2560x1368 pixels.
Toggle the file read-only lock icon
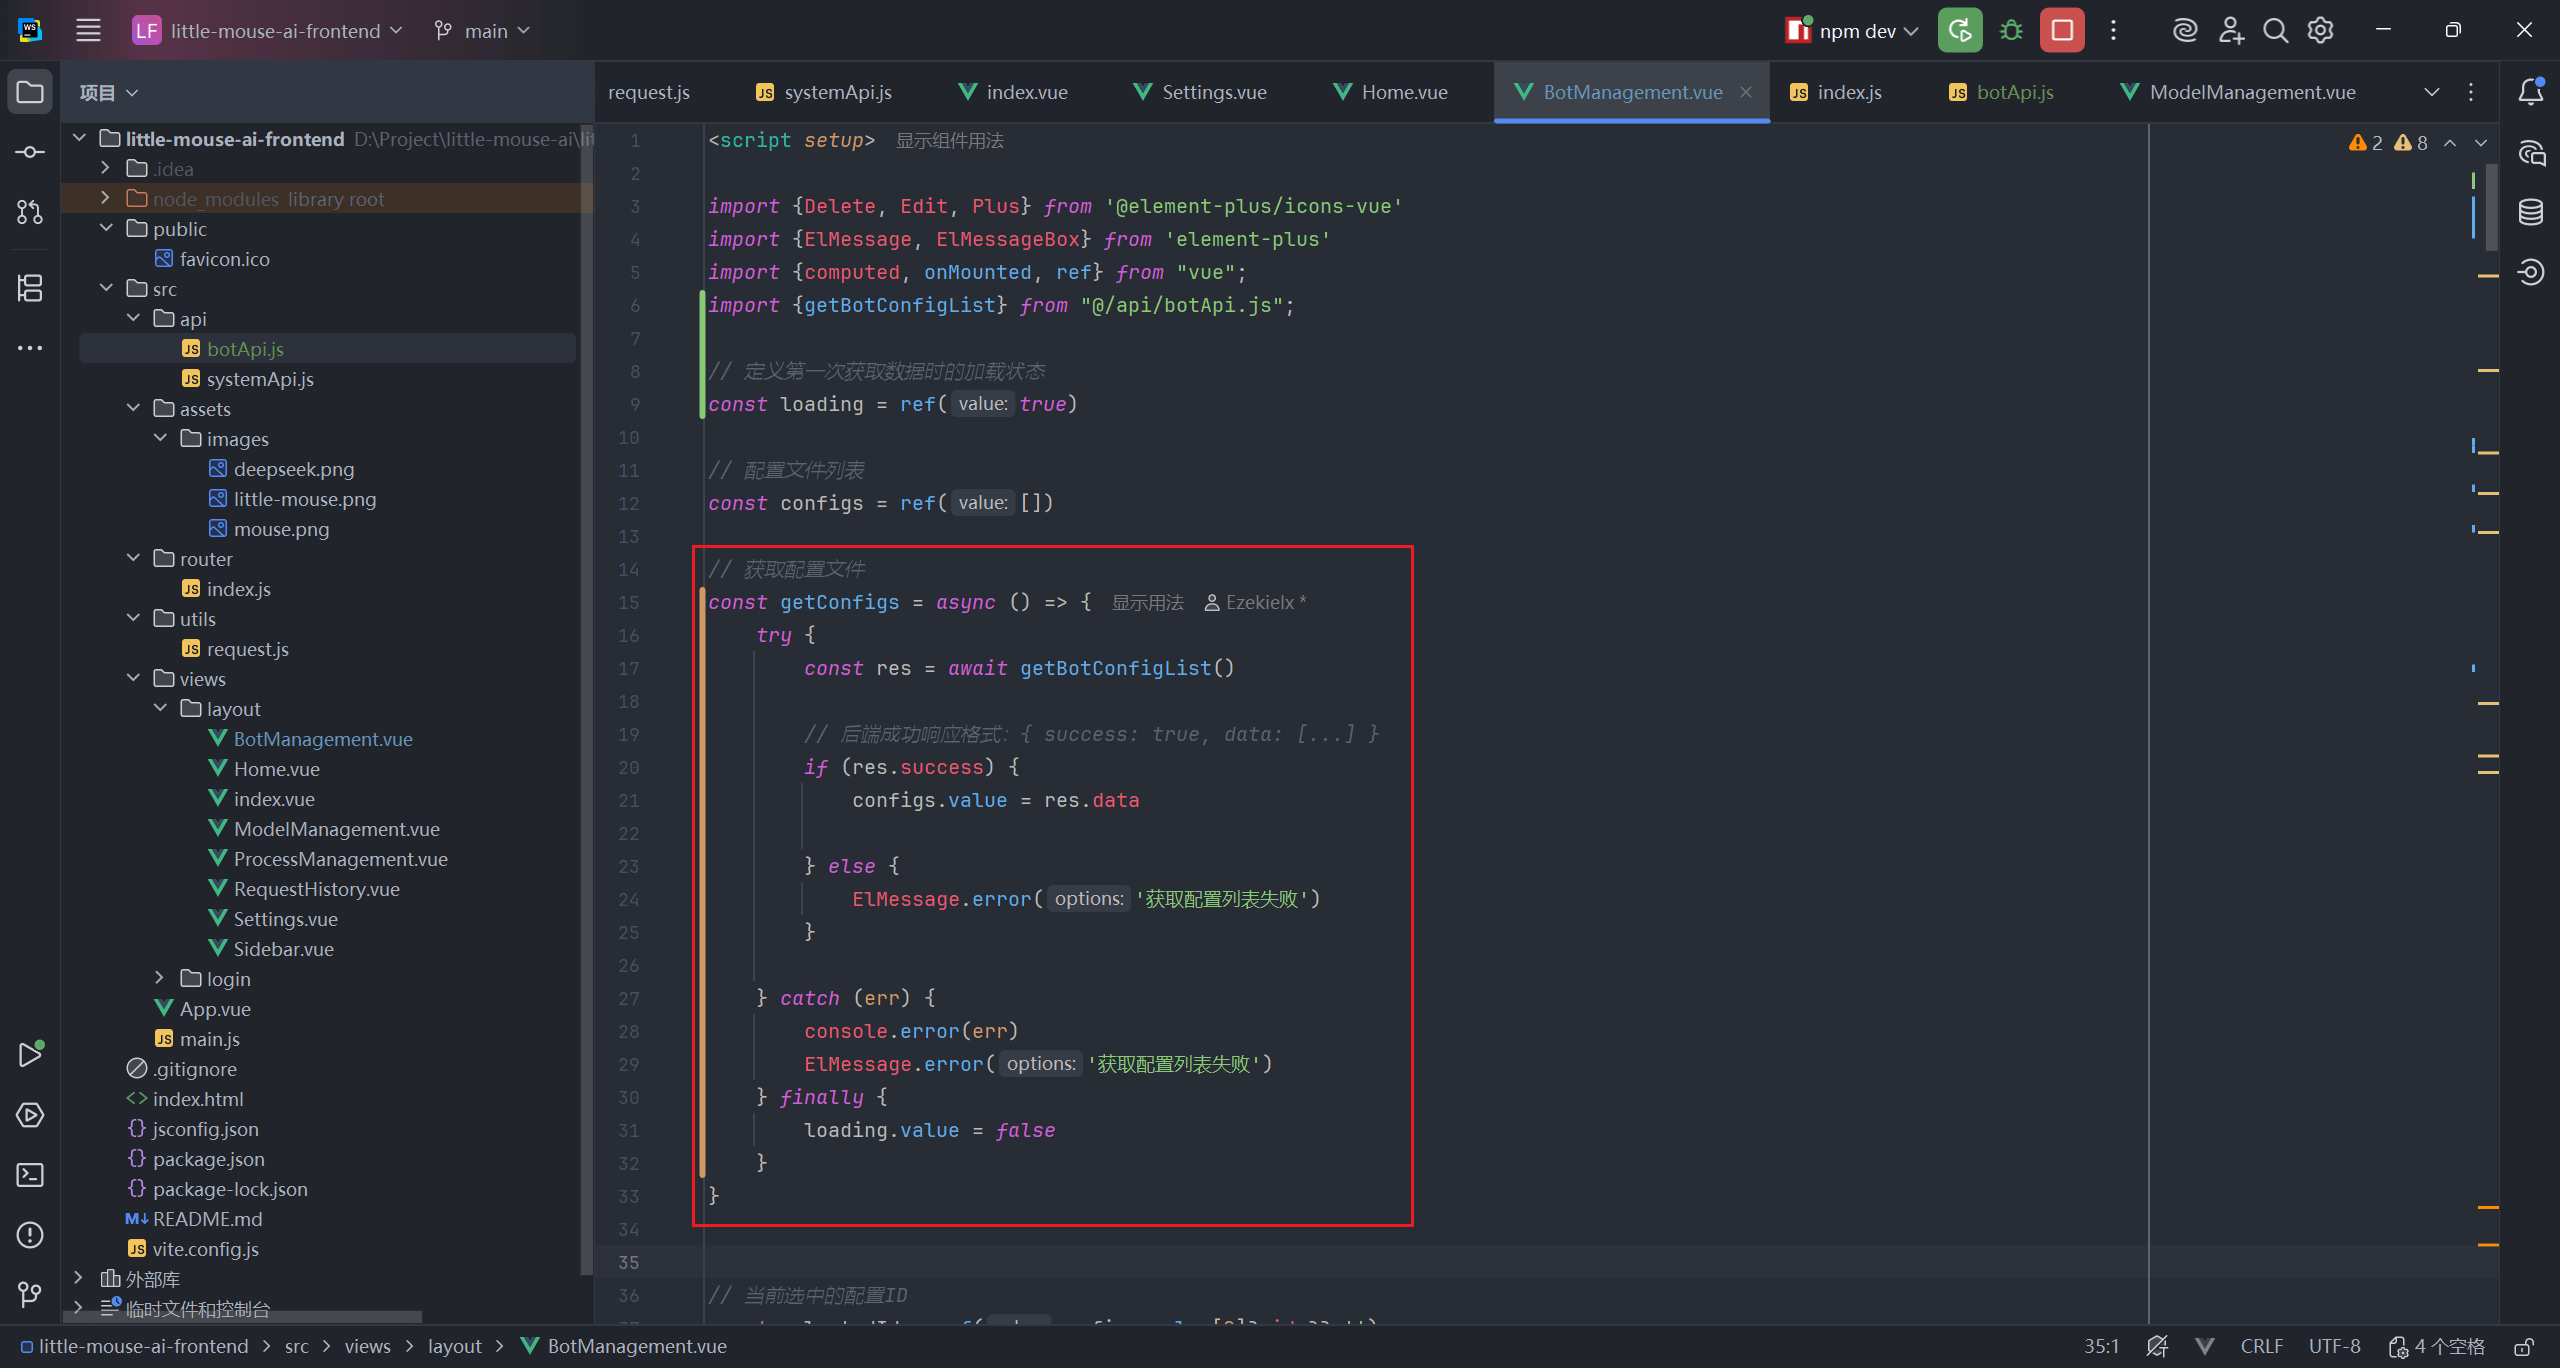coord(2524,1347)
